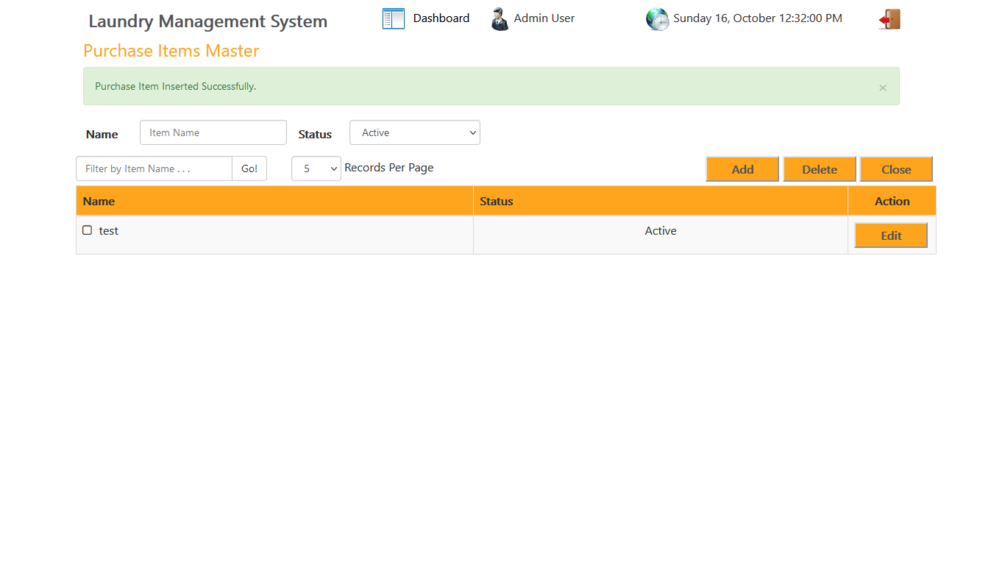The image size is (1005, 565).
Task: Click the test item name
Action: click(x=108, y=231)
